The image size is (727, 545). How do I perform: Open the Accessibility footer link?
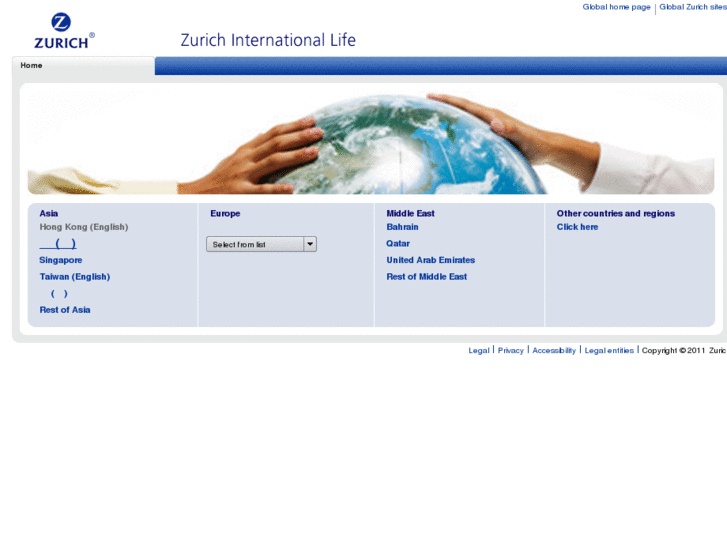(x=554, y=350)
